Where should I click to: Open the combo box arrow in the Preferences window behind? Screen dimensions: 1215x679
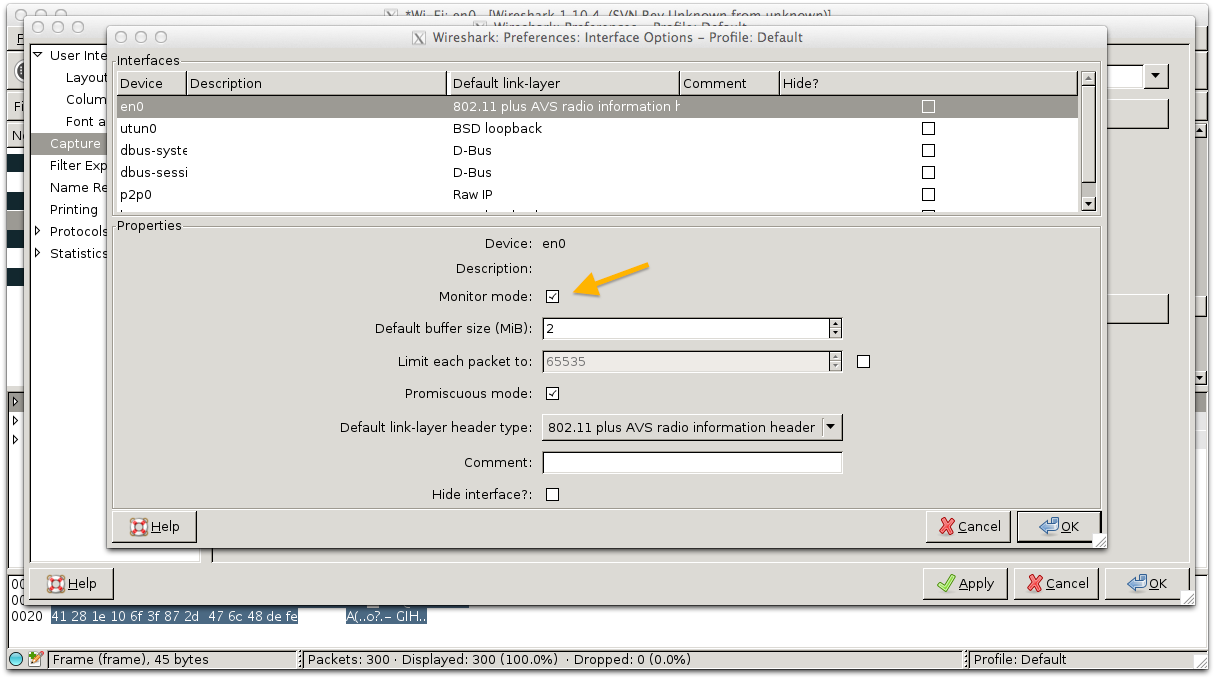pos(1157,76)
